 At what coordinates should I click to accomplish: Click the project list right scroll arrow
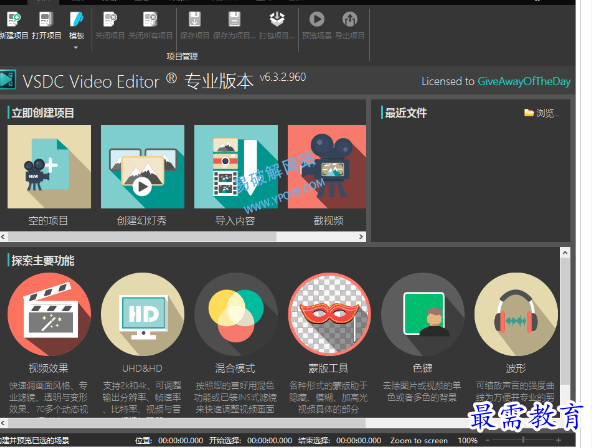tap(361, 237)
